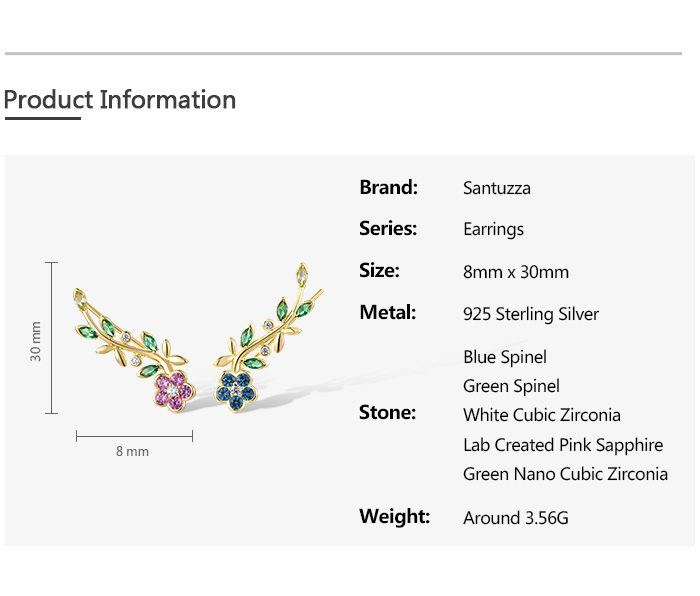
Task: Click the Size field label
Action: tap(379, 270)
